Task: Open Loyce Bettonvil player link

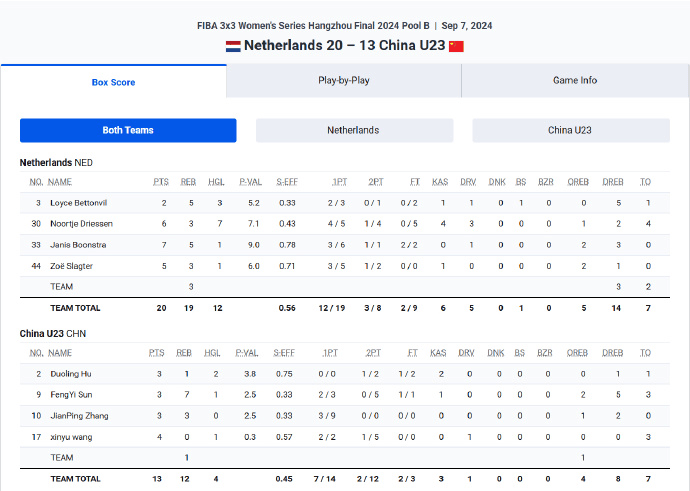Action: [x=78, y=203]
